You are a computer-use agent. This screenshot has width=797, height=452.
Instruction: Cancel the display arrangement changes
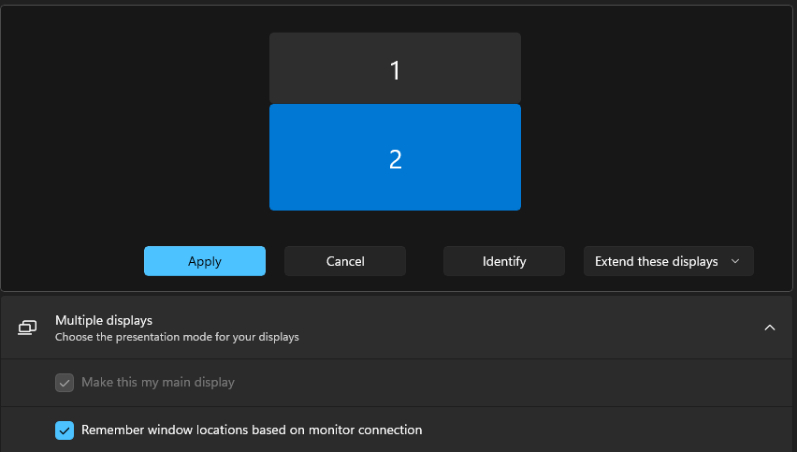[x=345, y=261]
